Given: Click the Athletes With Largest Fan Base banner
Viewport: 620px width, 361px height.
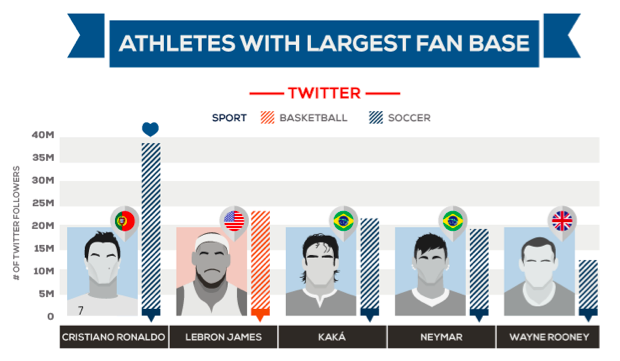Looking at the screenshot, I should 324,43.
